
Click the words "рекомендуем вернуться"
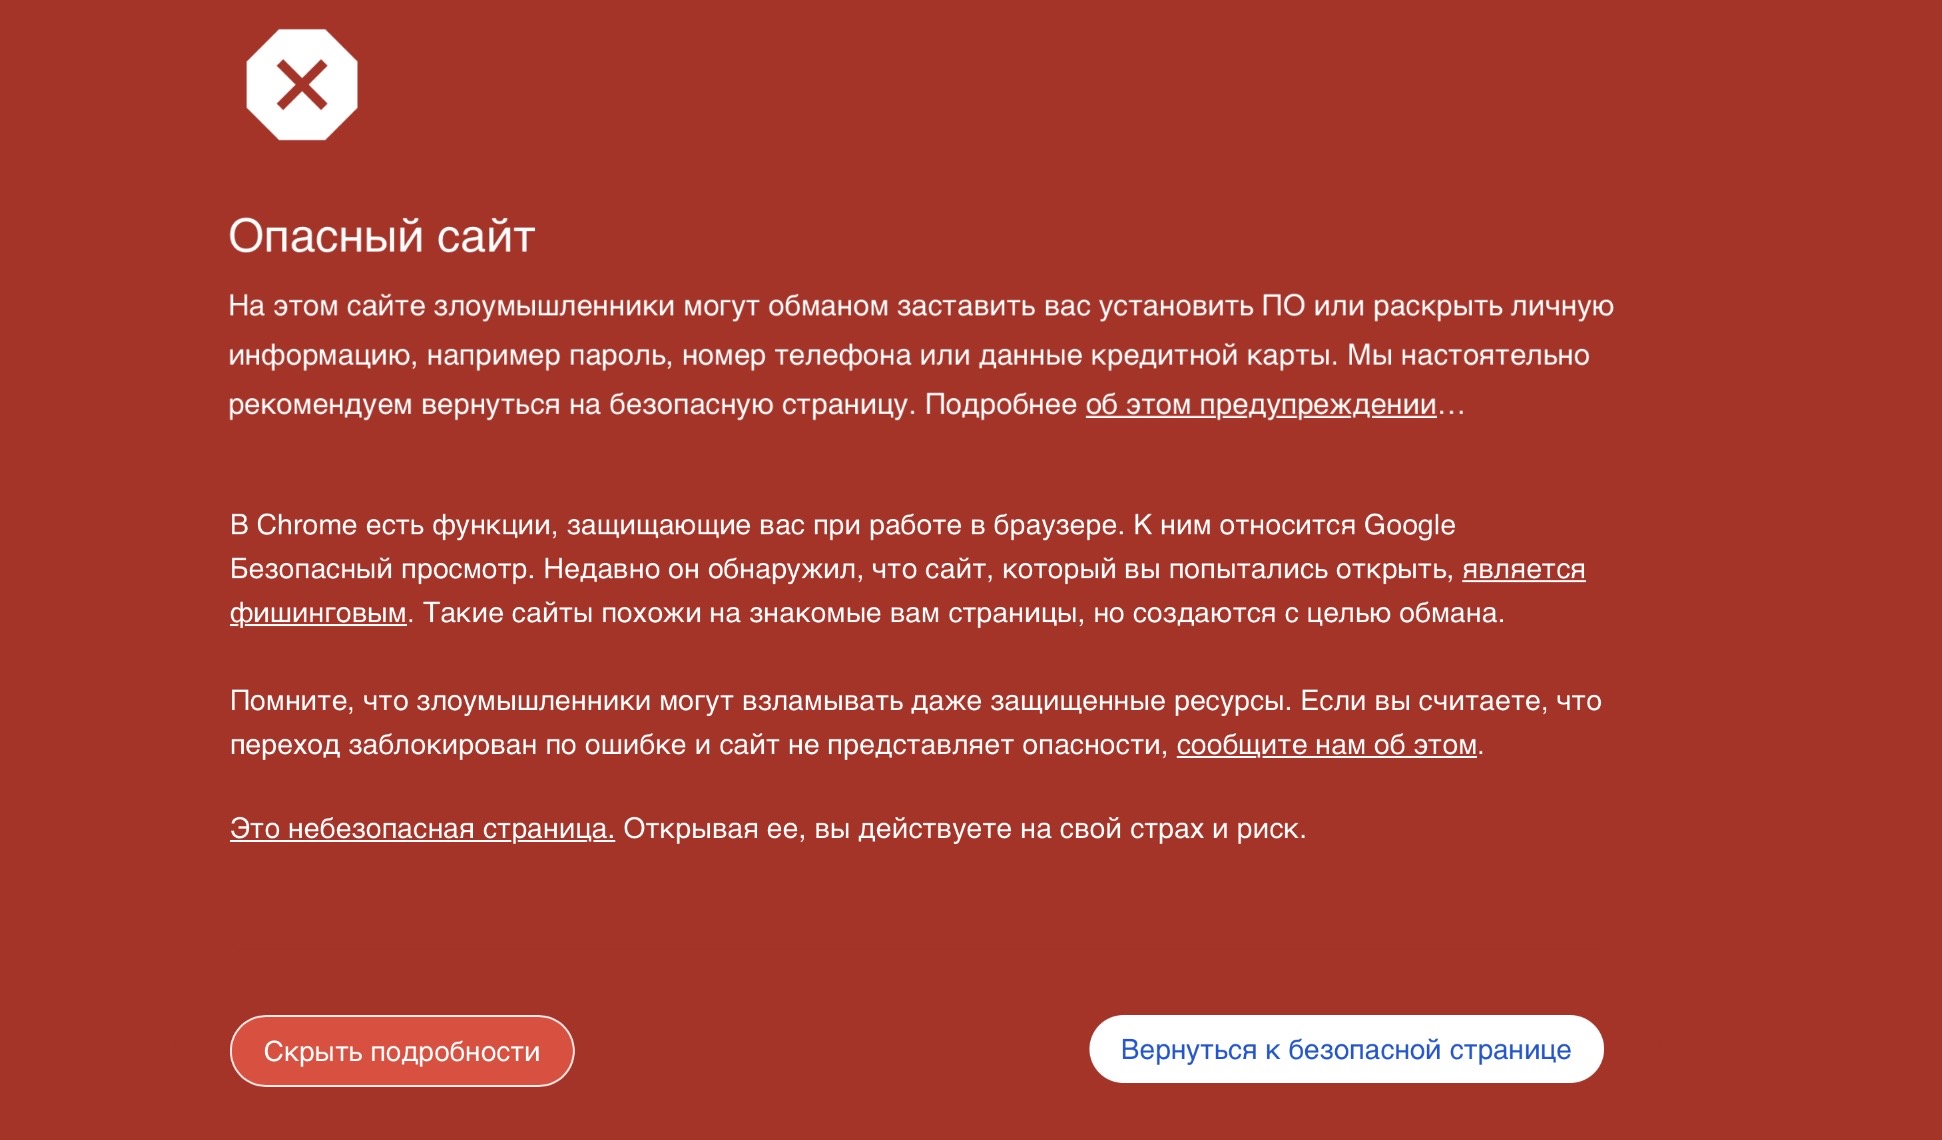[394, 405]
